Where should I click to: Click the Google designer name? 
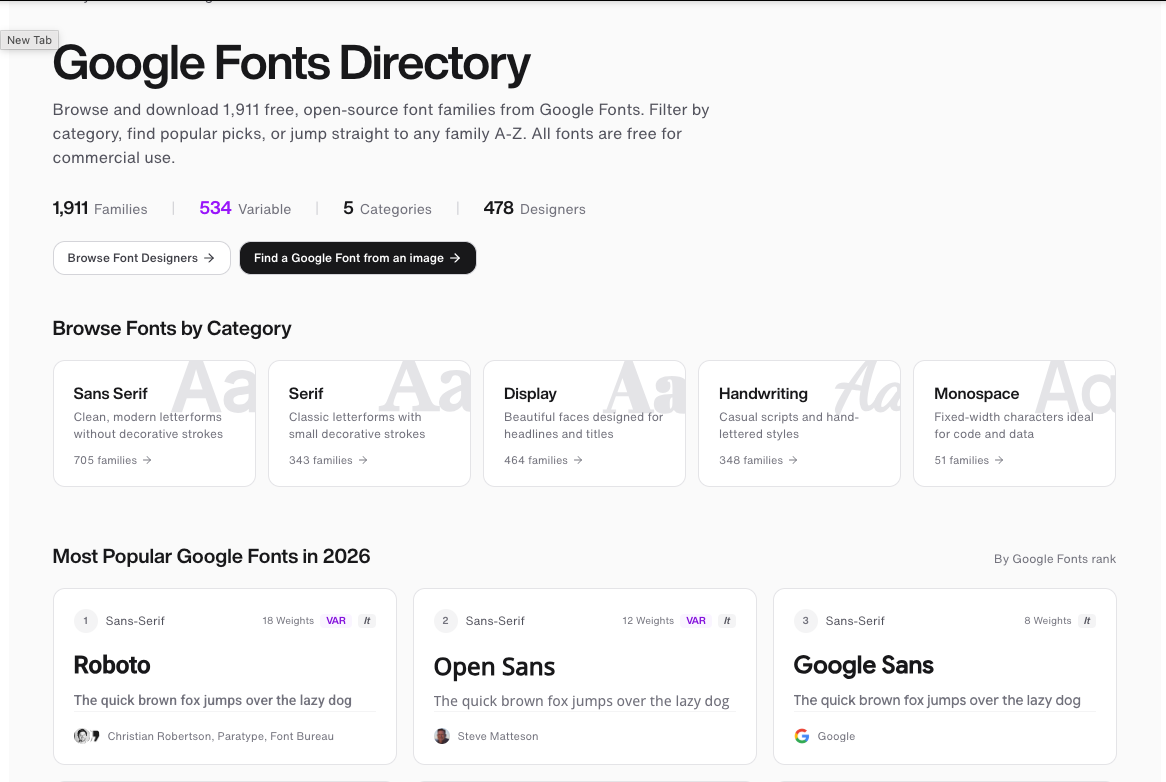tap(836, 736)
